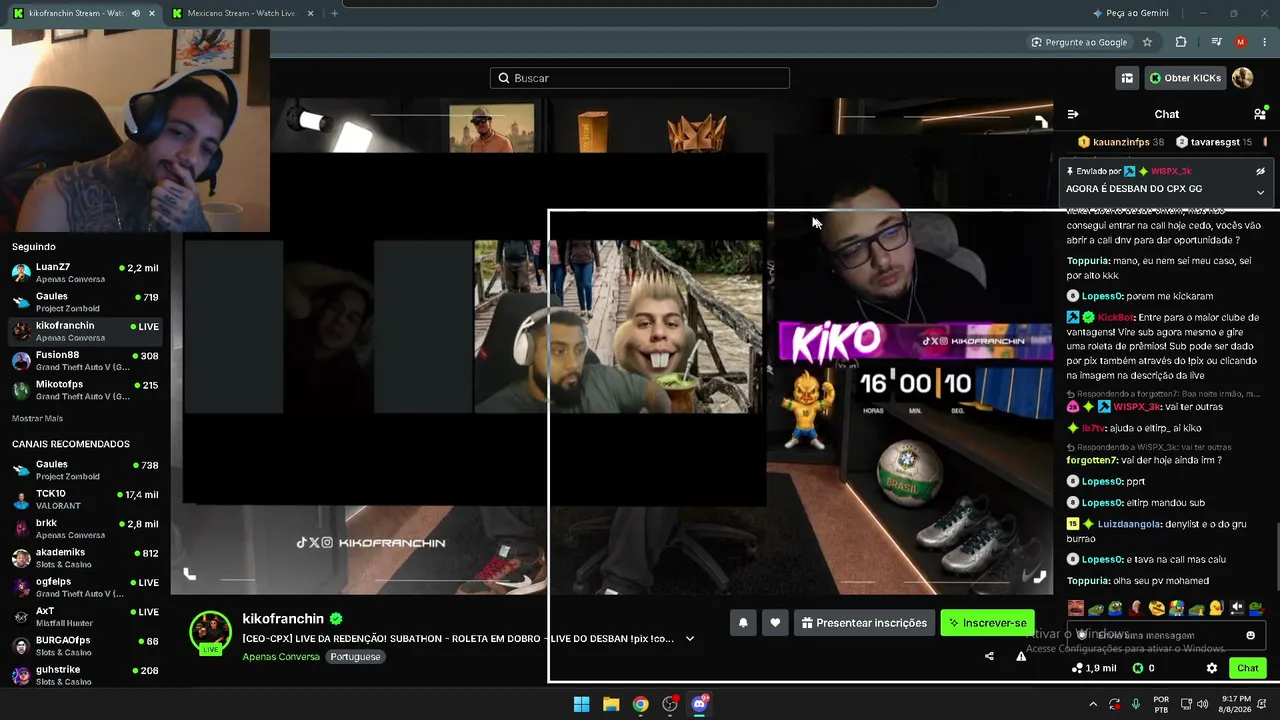This screenshot has height=720, width=1280.
Task: Open the Kick user profile avatar
Action: (x=1242, y=78)
